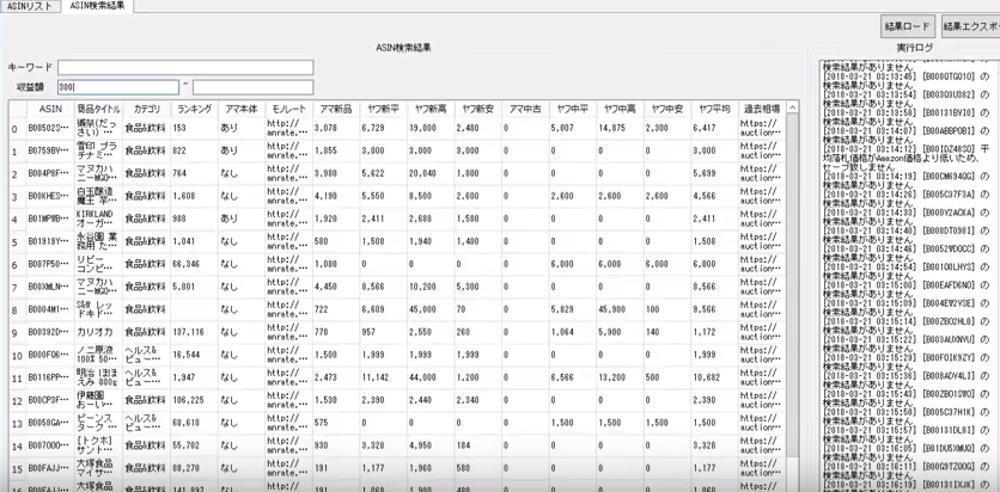
Task: Click the 過去相場 column header
Action: [x=763, y=108]
